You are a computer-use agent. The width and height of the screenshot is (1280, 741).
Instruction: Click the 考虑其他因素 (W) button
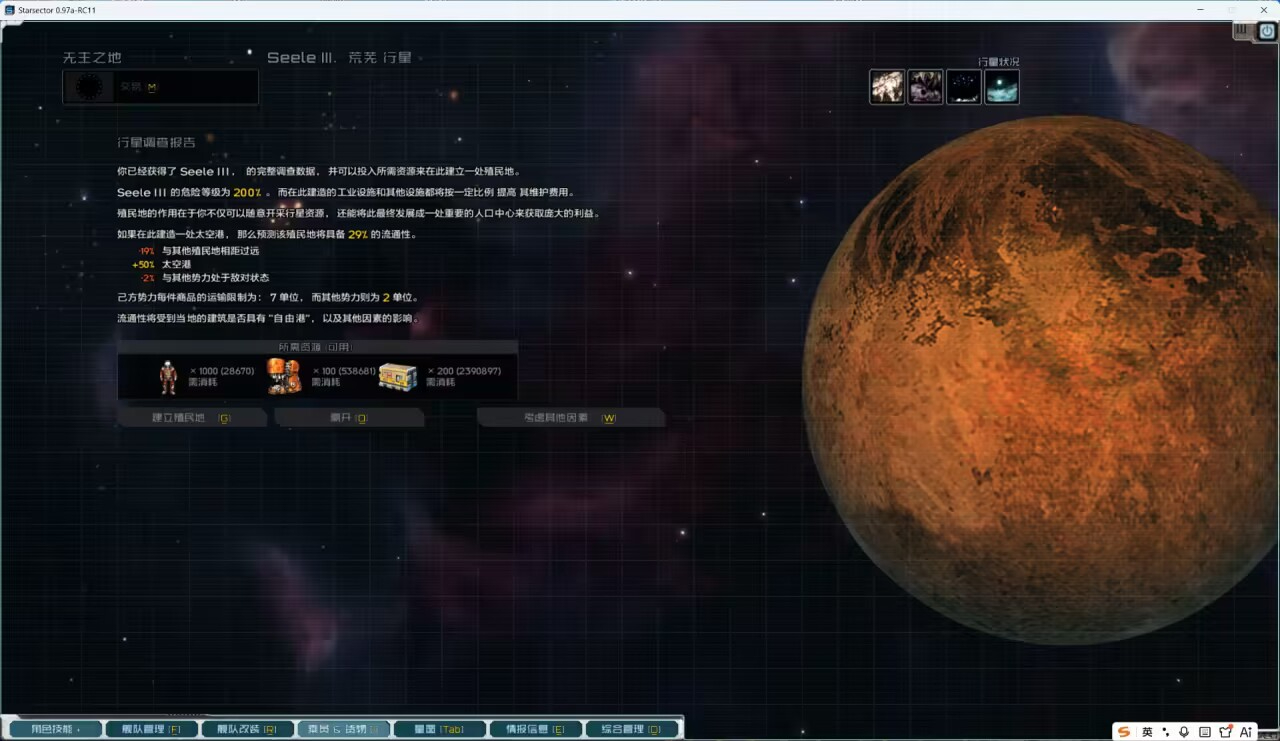pyautogui.click(x=571, y=418)
